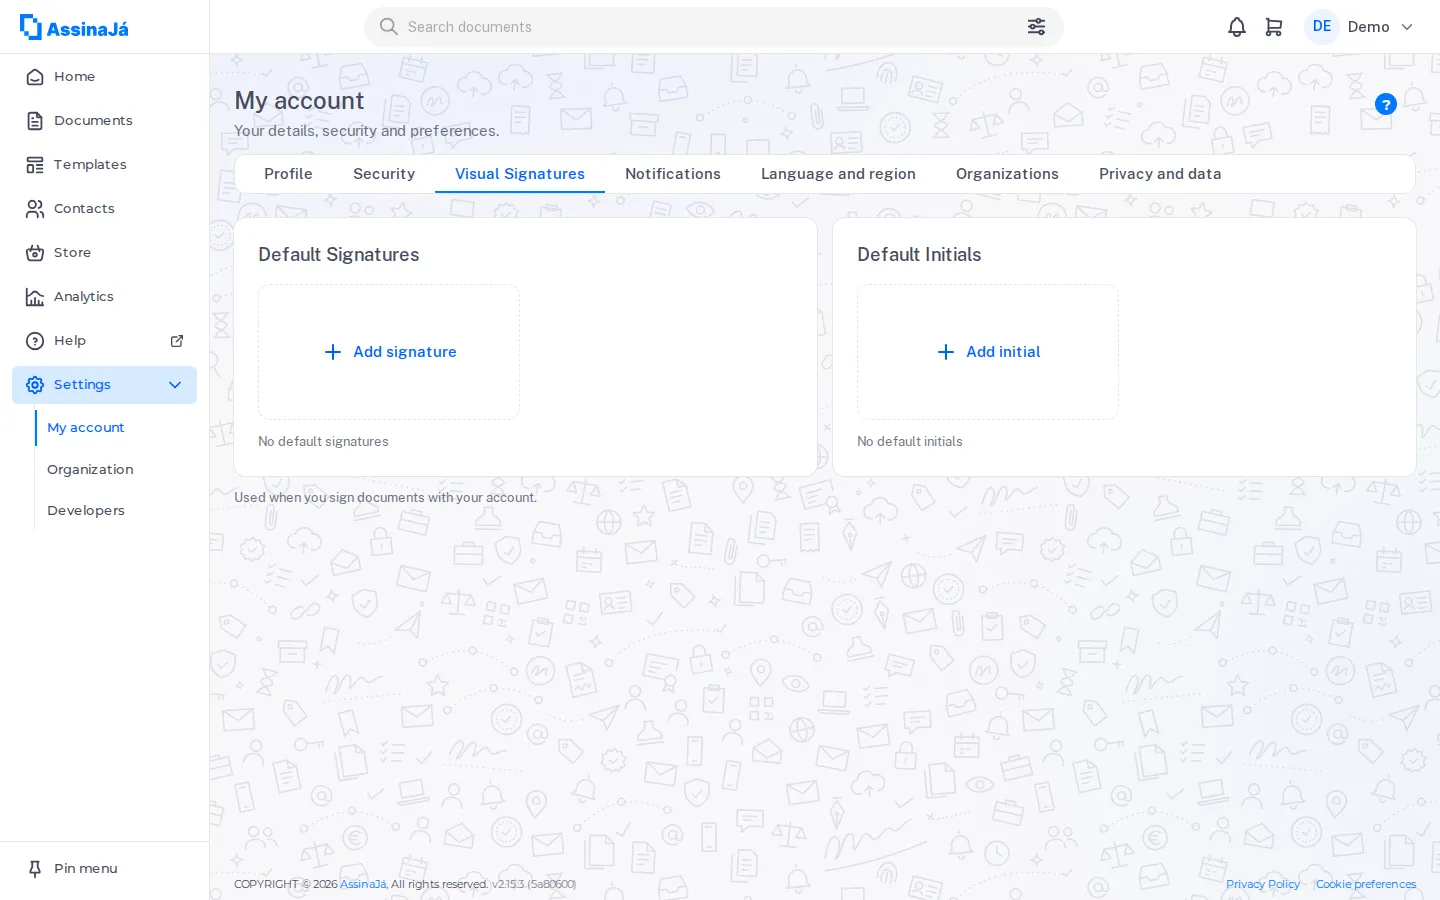Click the AssinaJá footer link

tap(363, 884)
